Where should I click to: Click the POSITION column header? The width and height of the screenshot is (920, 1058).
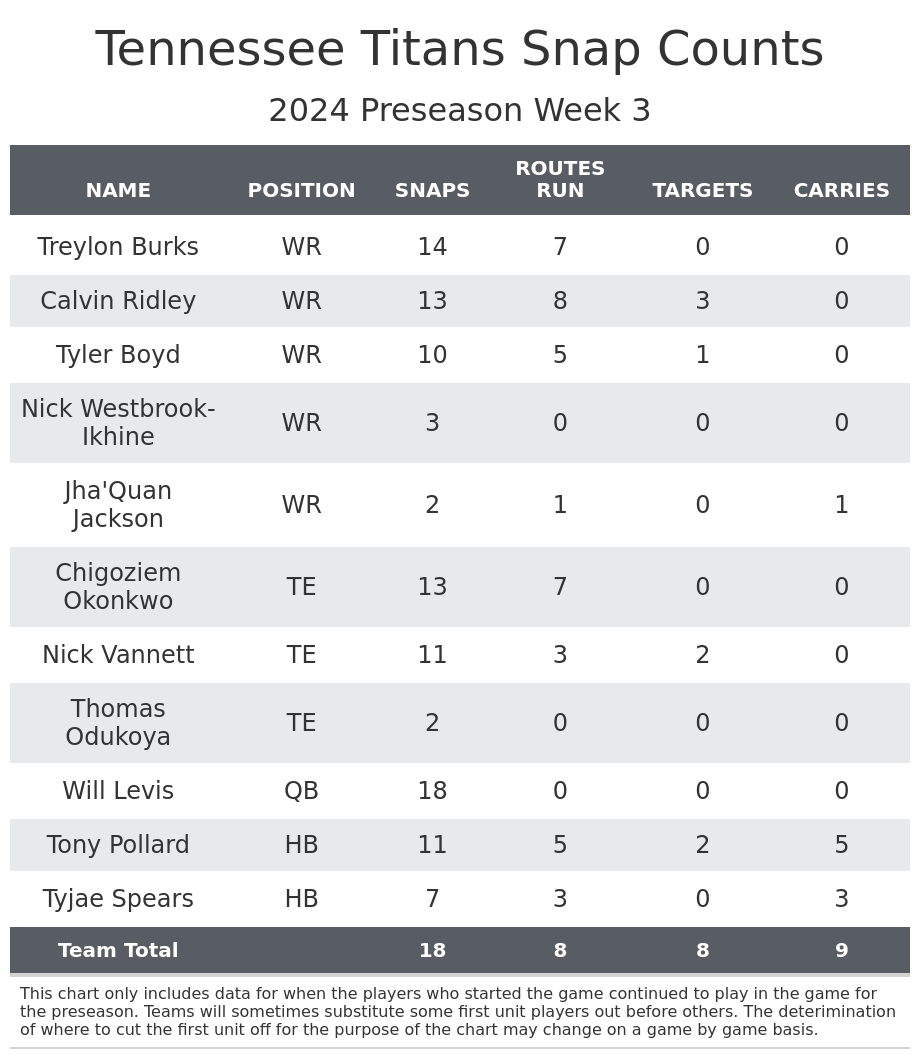pos(301,191)
